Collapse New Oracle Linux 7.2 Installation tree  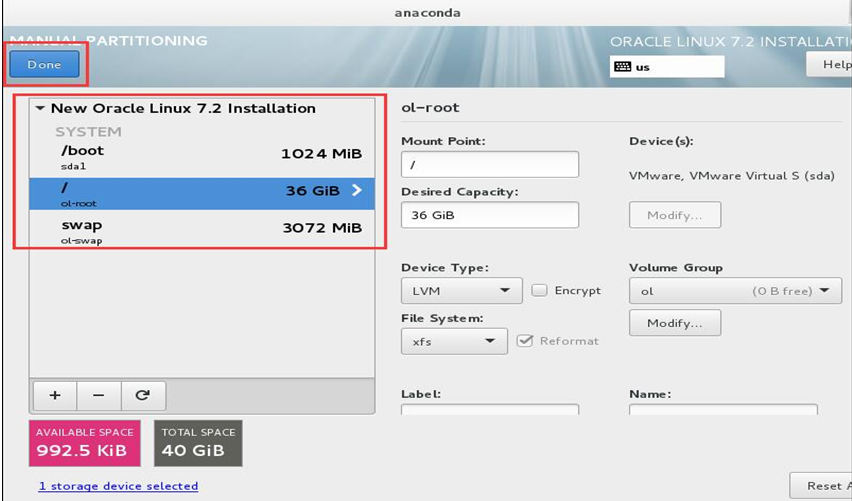(40, 108)
